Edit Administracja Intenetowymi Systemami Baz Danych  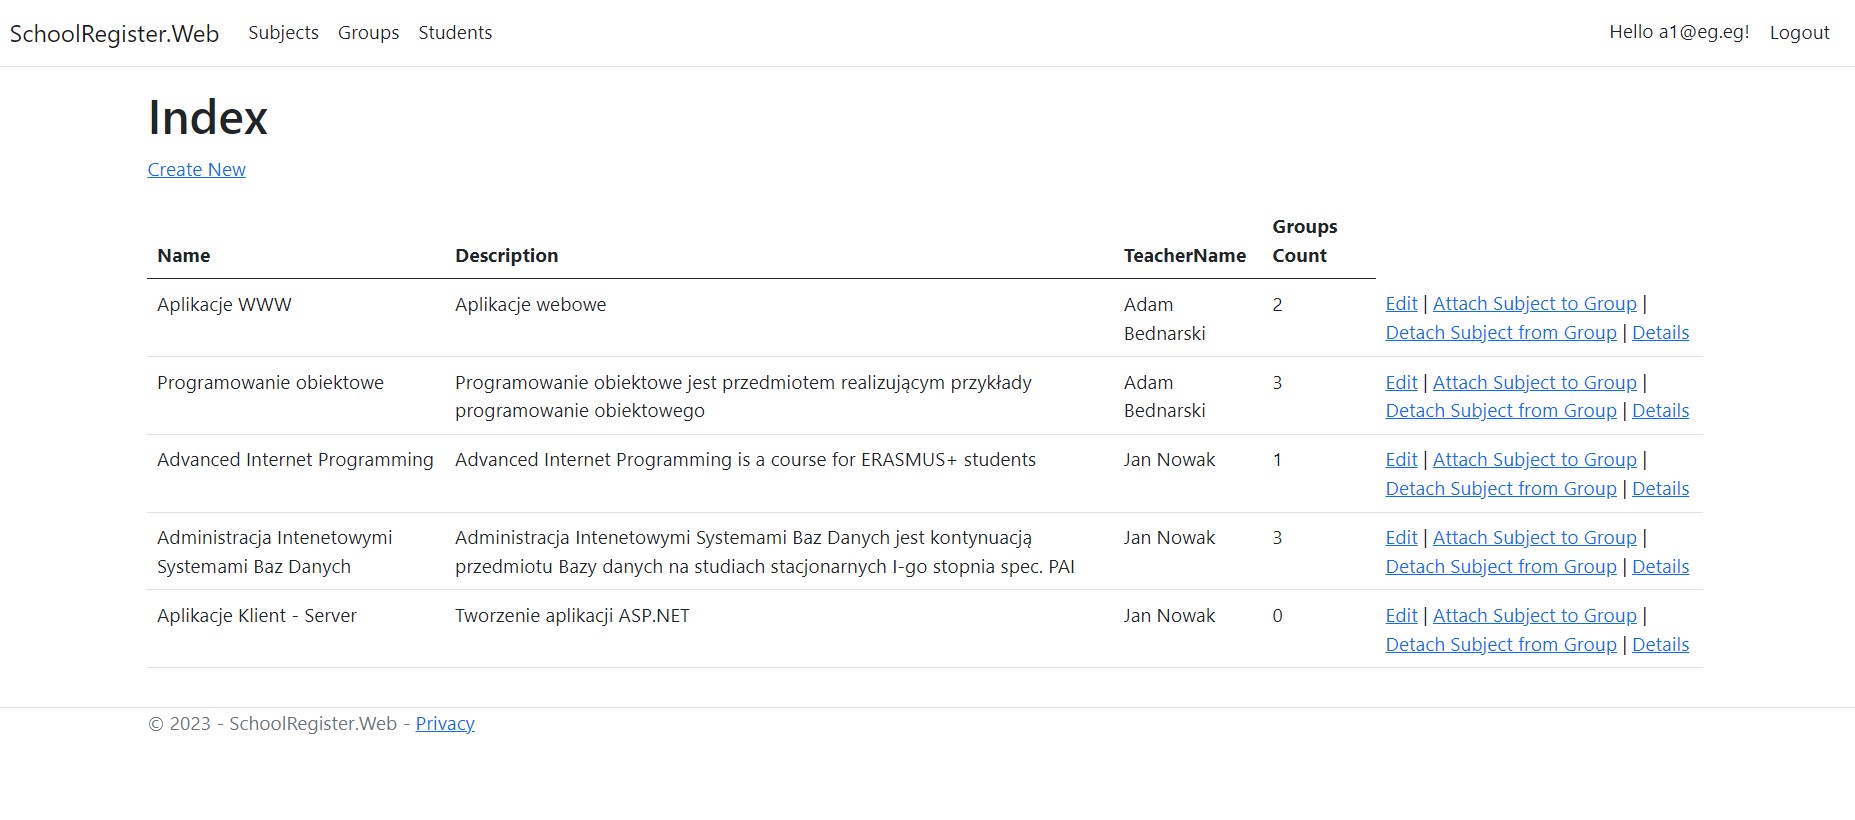click(1401, 538)
